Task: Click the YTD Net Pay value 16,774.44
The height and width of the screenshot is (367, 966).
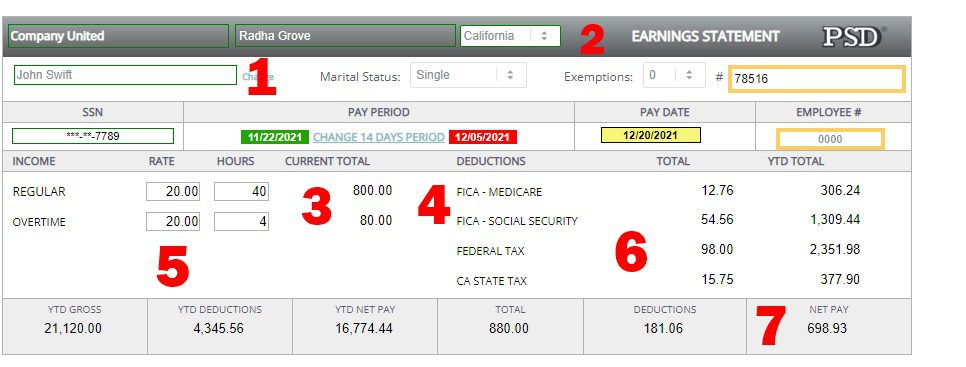Action: pos(364,329)
